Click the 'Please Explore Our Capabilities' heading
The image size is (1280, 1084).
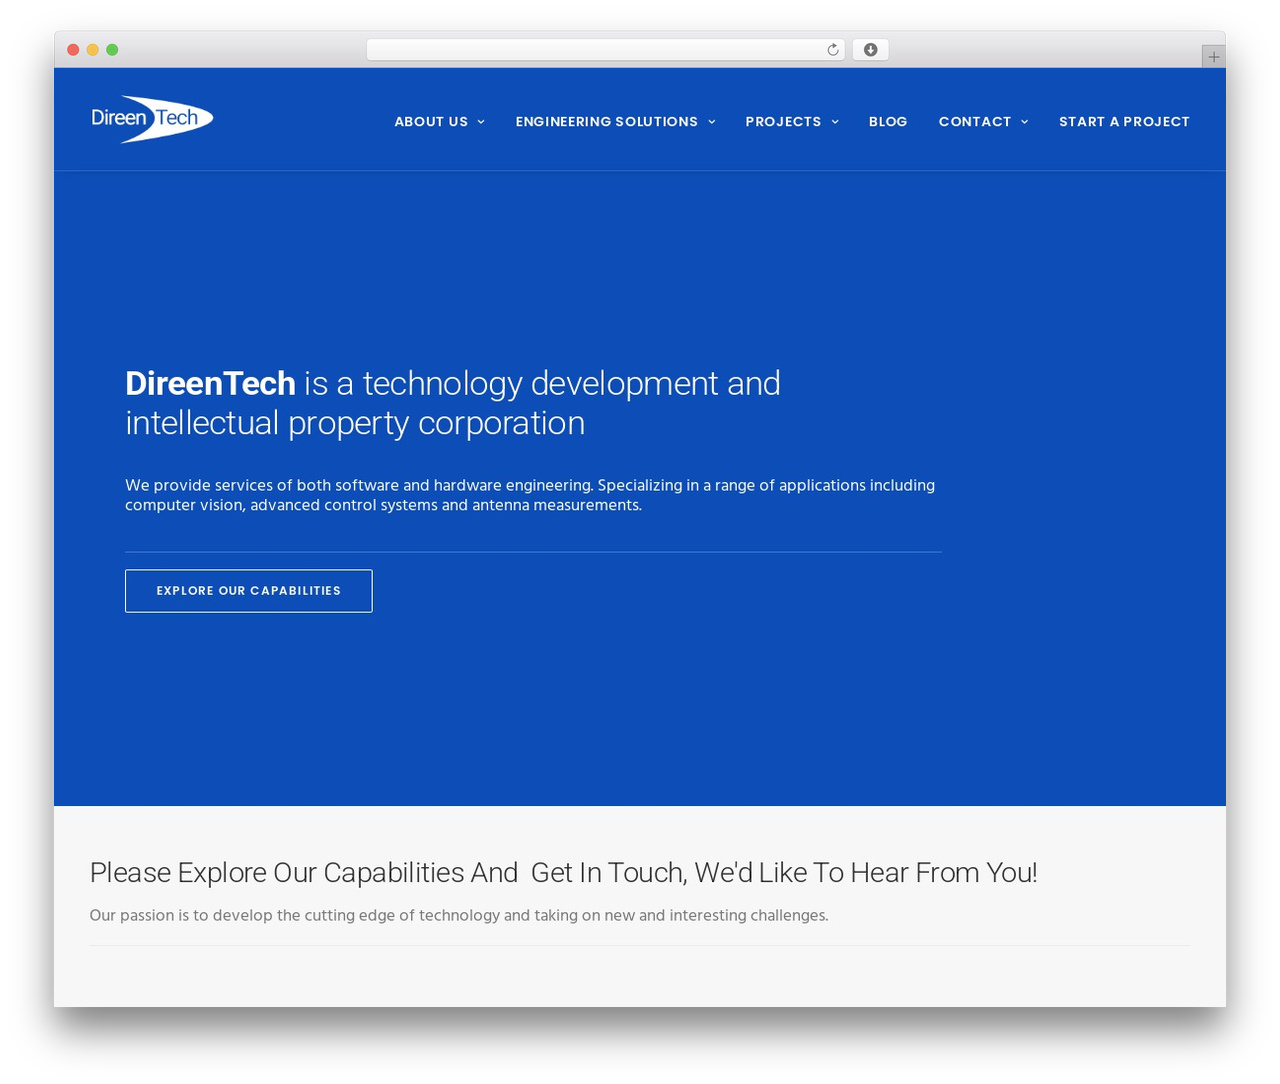pyautogui.click(x=563, y=873)
